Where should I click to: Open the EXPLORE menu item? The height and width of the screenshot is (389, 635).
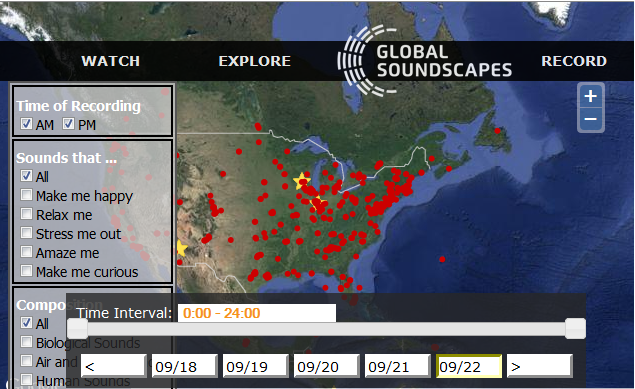(254, 61)
